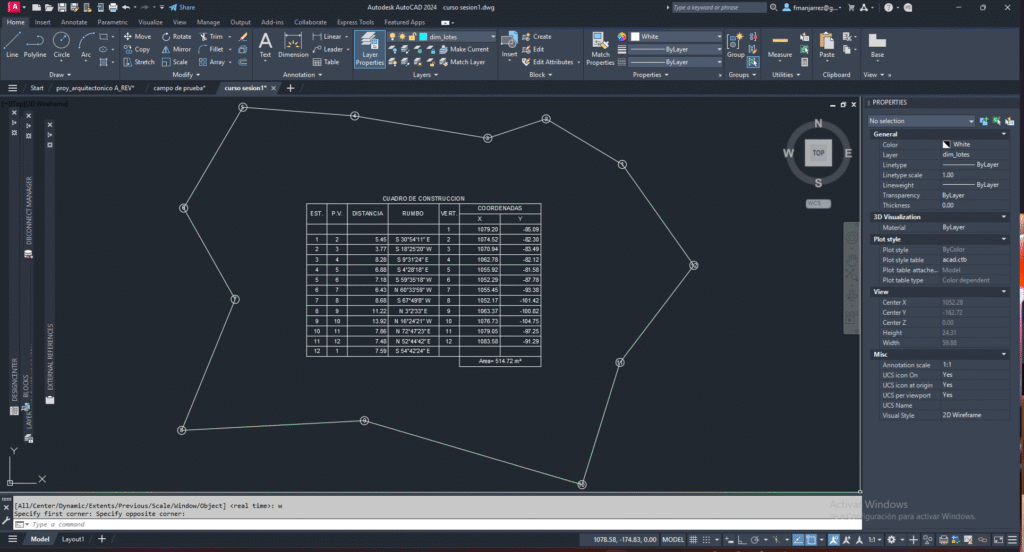
Task: Click the Polyline tool
Action: click(35, 44)
